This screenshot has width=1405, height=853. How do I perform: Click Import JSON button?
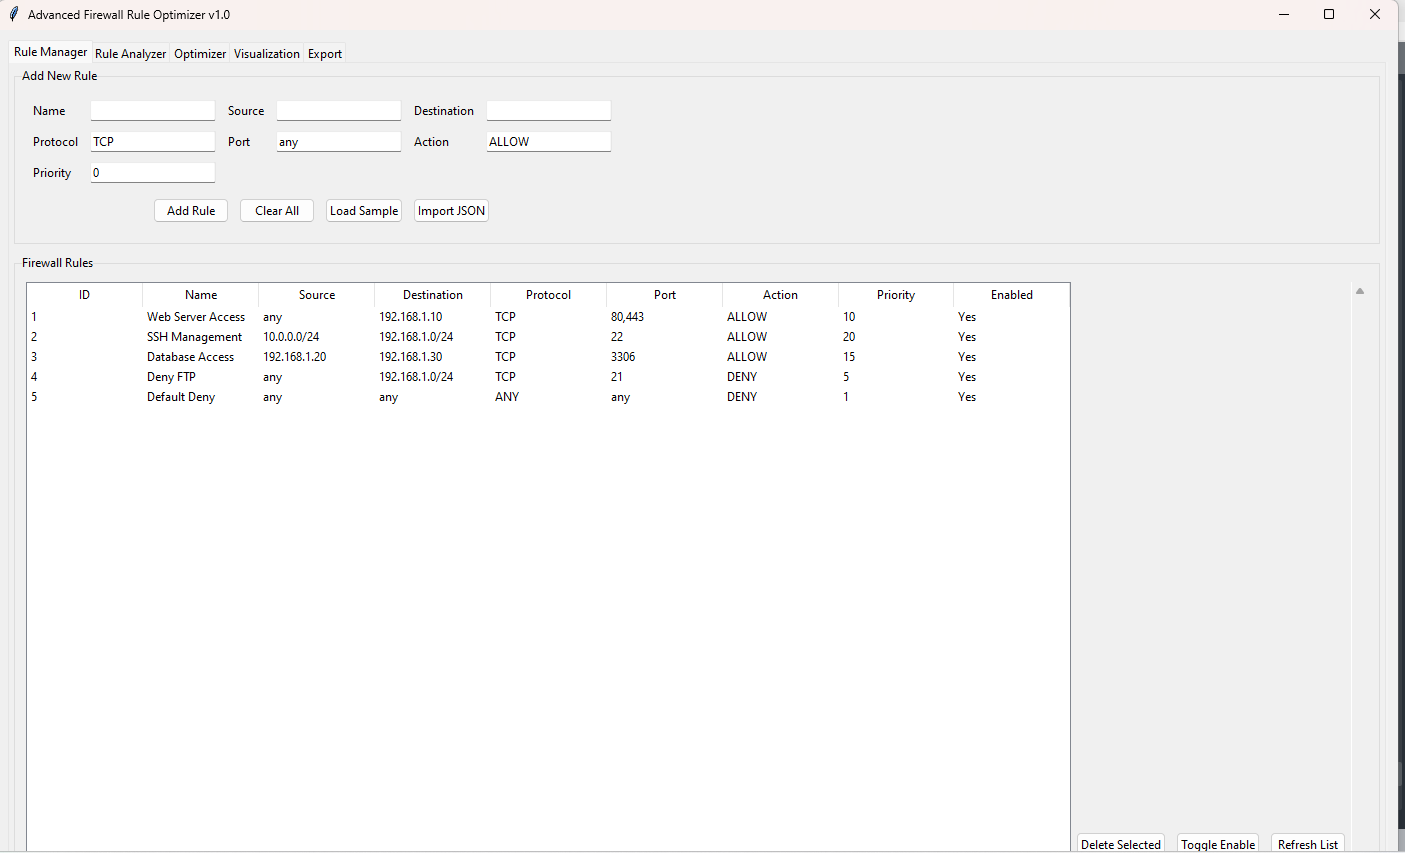click(x=451, y=211)
